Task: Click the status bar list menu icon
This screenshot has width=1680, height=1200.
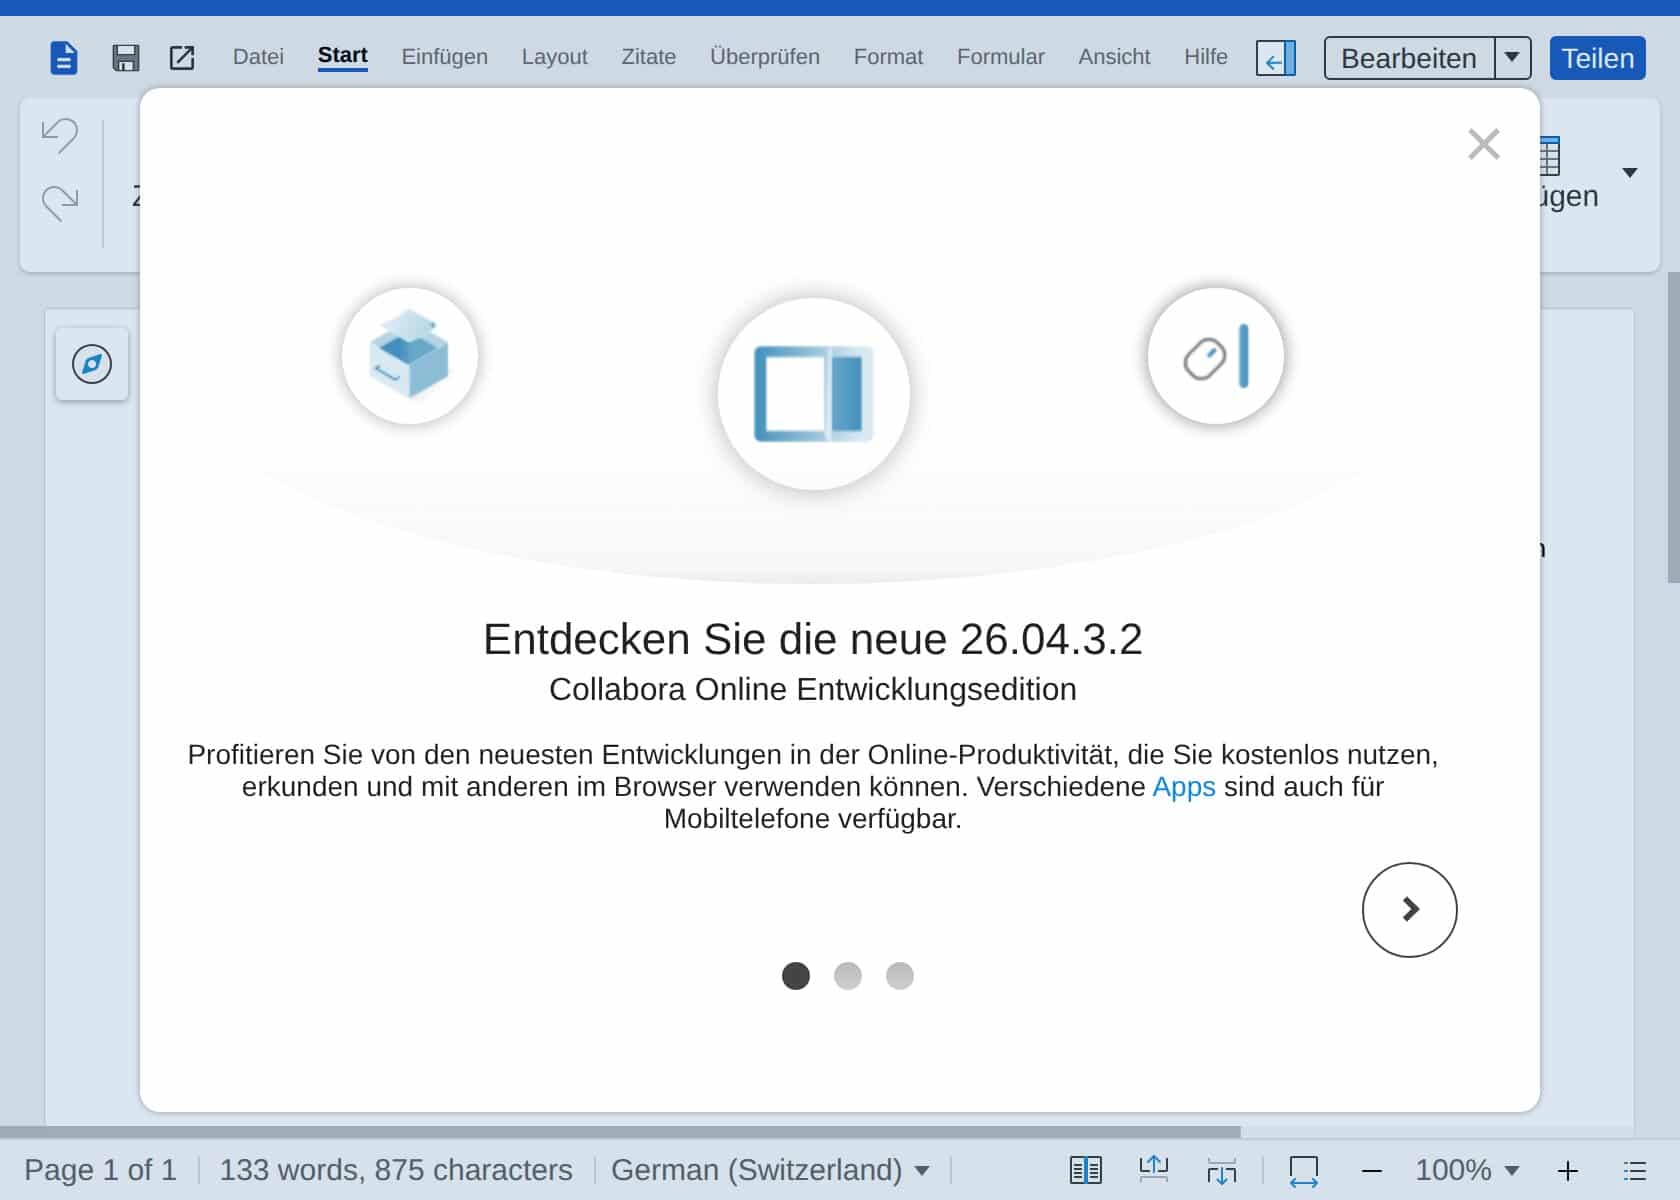Action: tap(1635, 1171)
